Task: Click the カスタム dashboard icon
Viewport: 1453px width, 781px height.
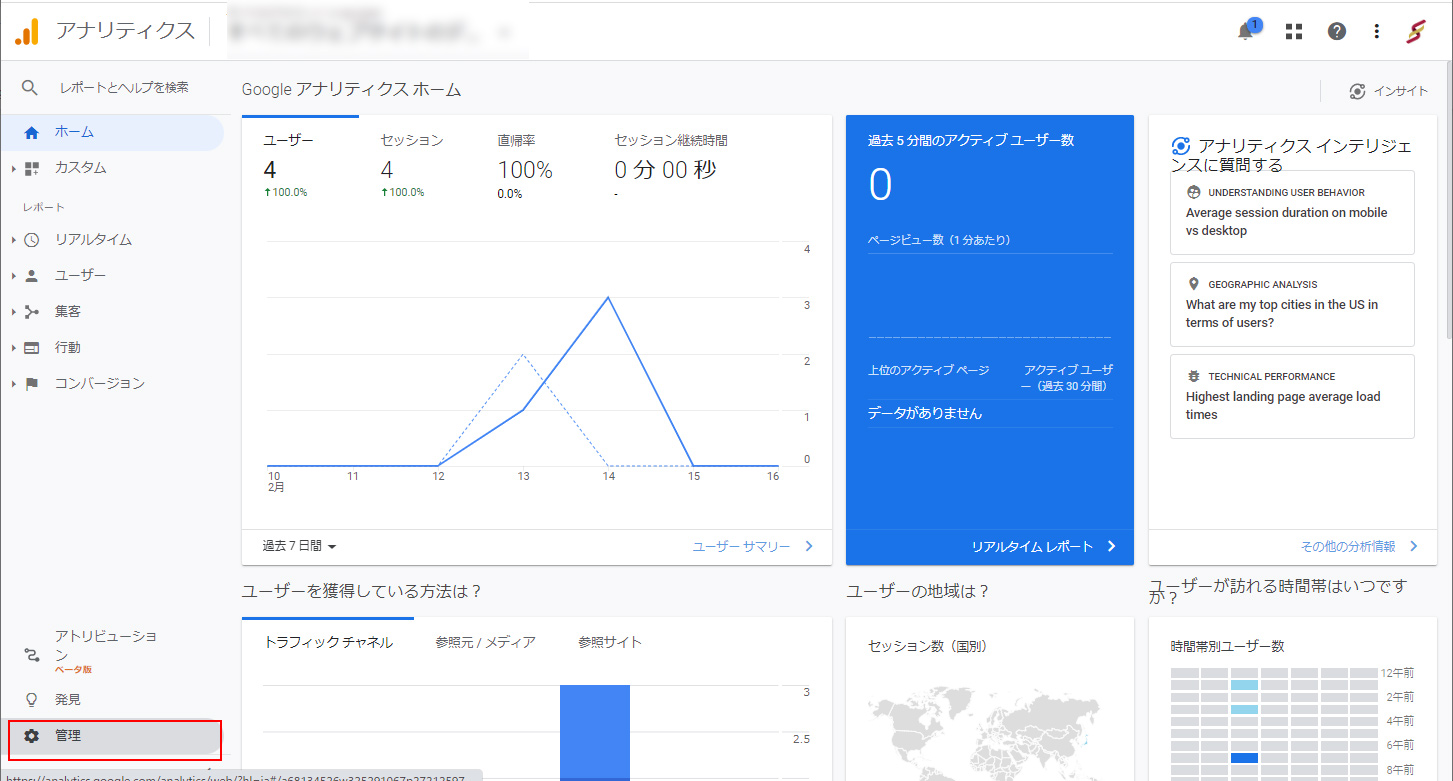Action: point(32,168)
